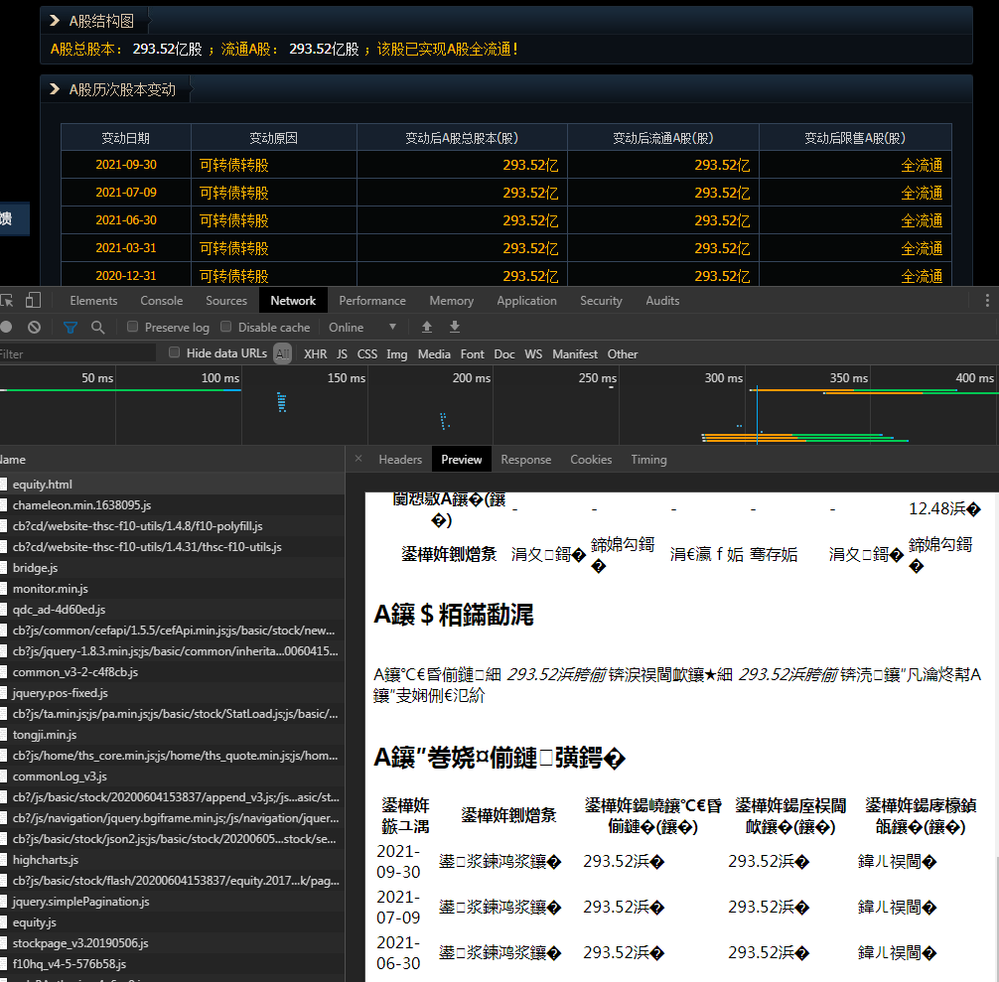Toggle the device toolbar icon

point(33,300)
